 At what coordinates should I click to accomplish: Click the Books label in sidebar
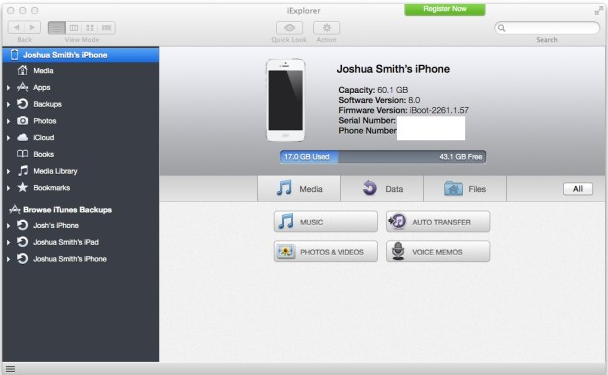pos(43,154)
